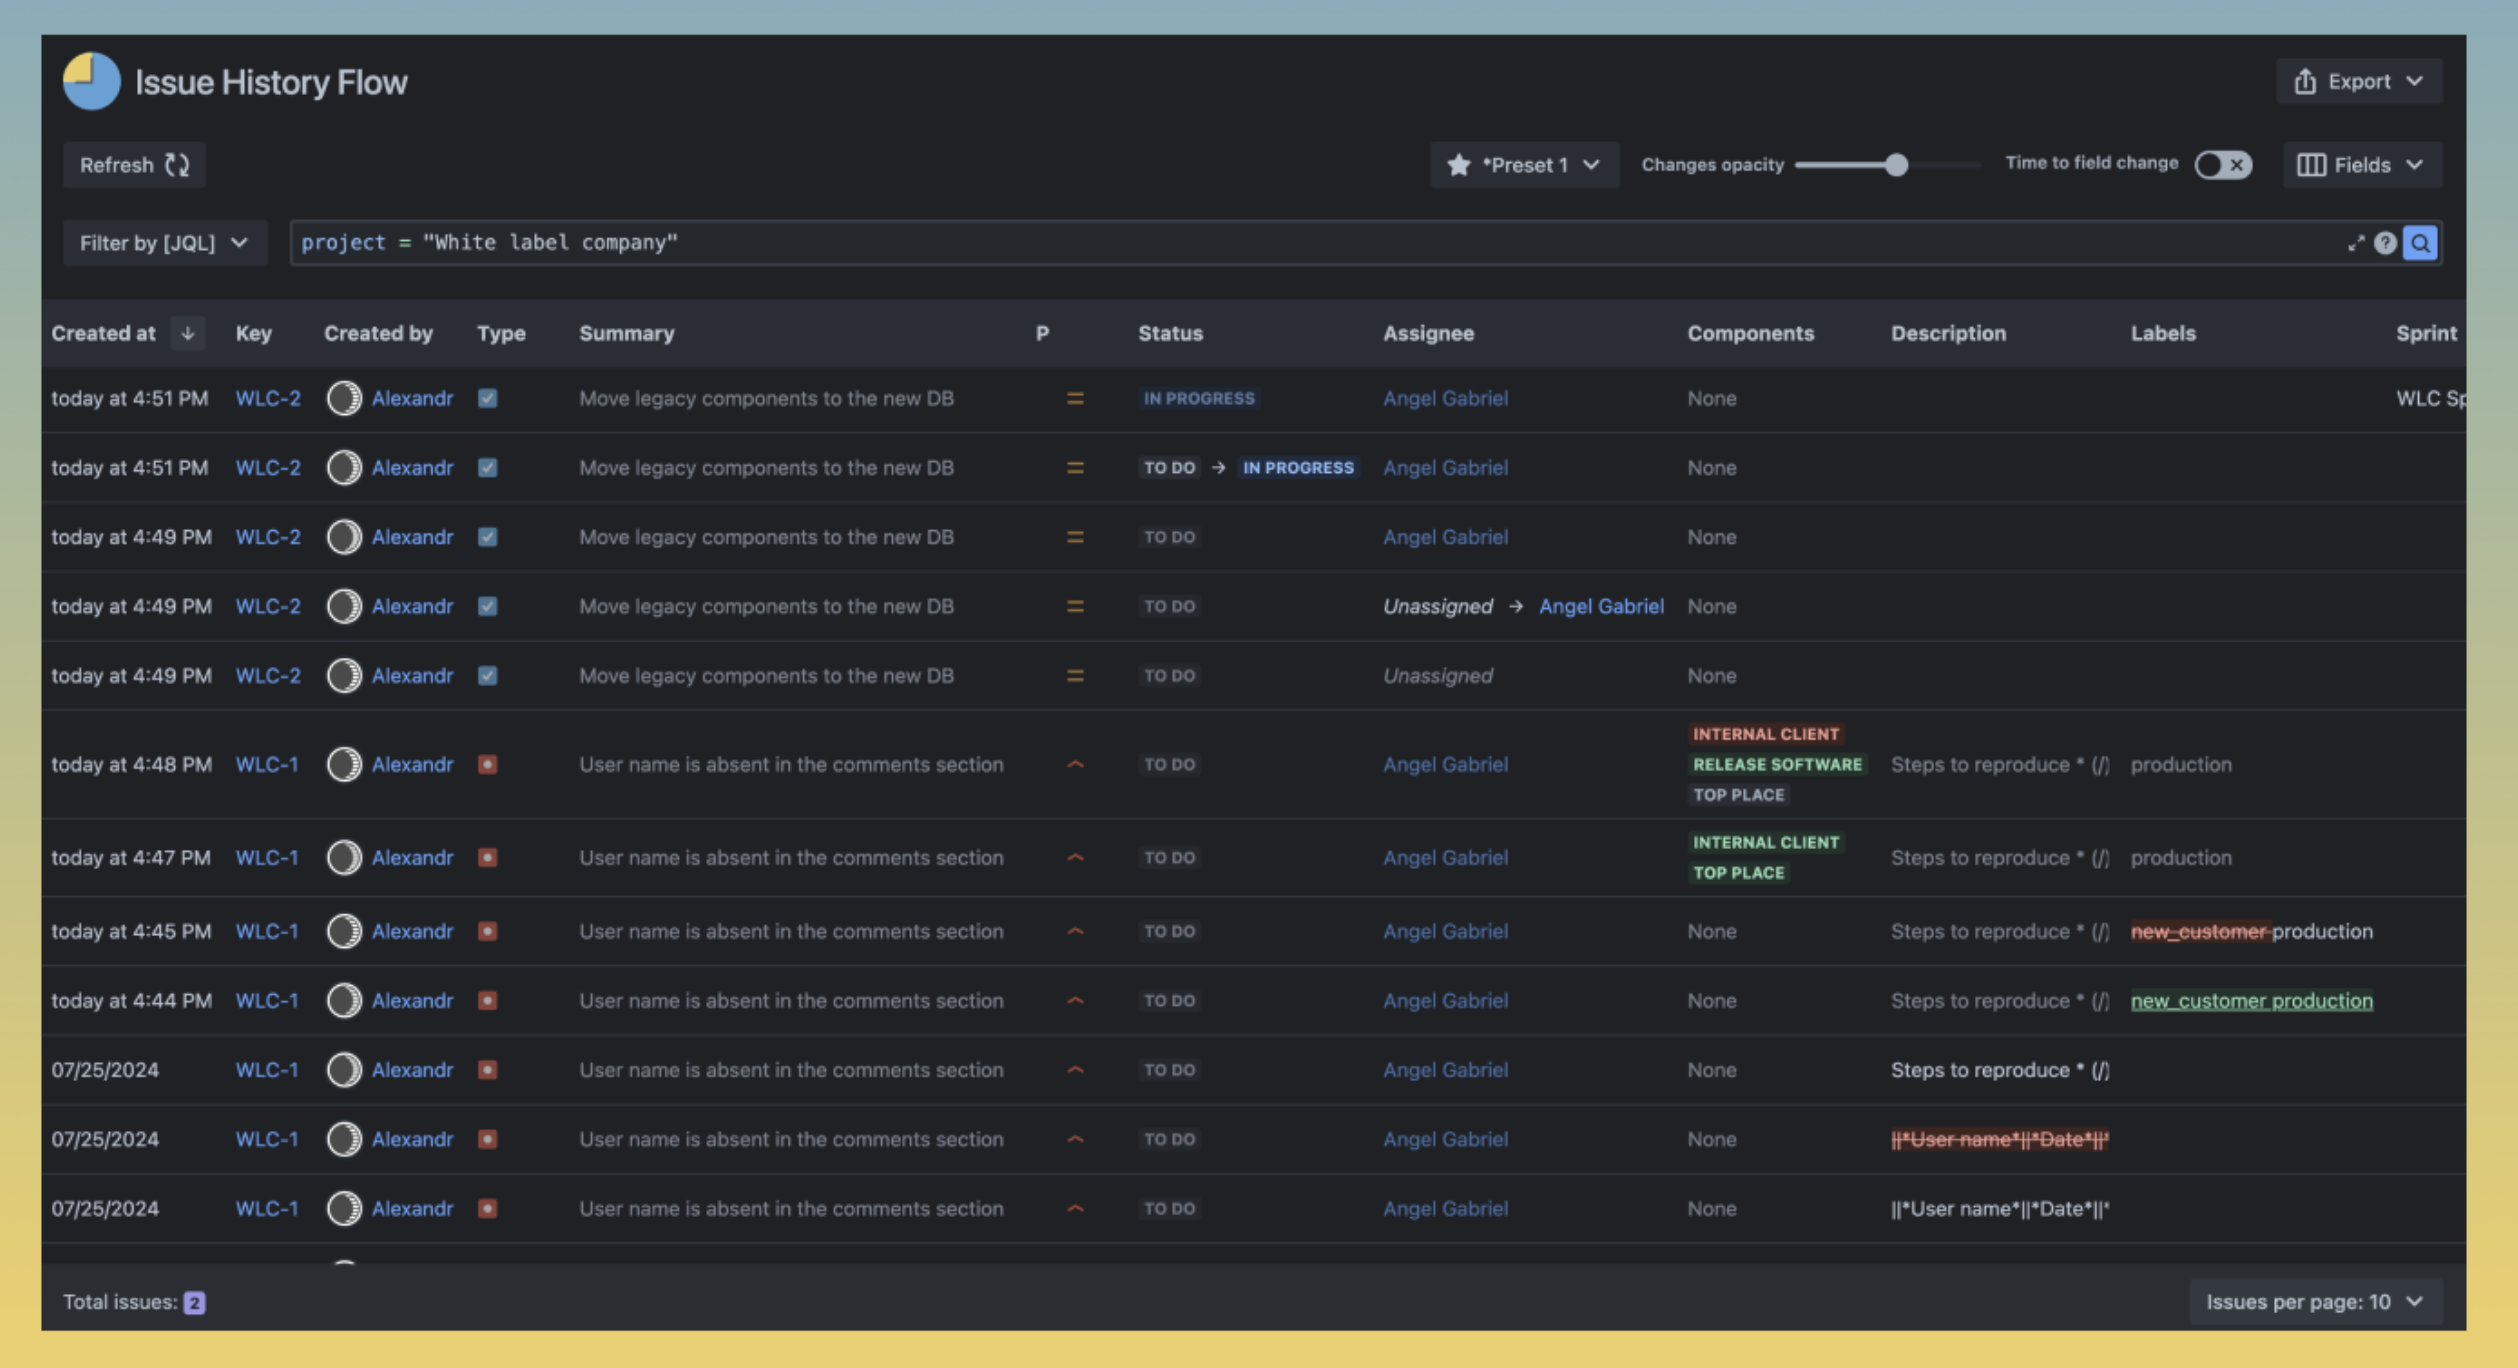Click the star icon in Preset 1

1458,165
